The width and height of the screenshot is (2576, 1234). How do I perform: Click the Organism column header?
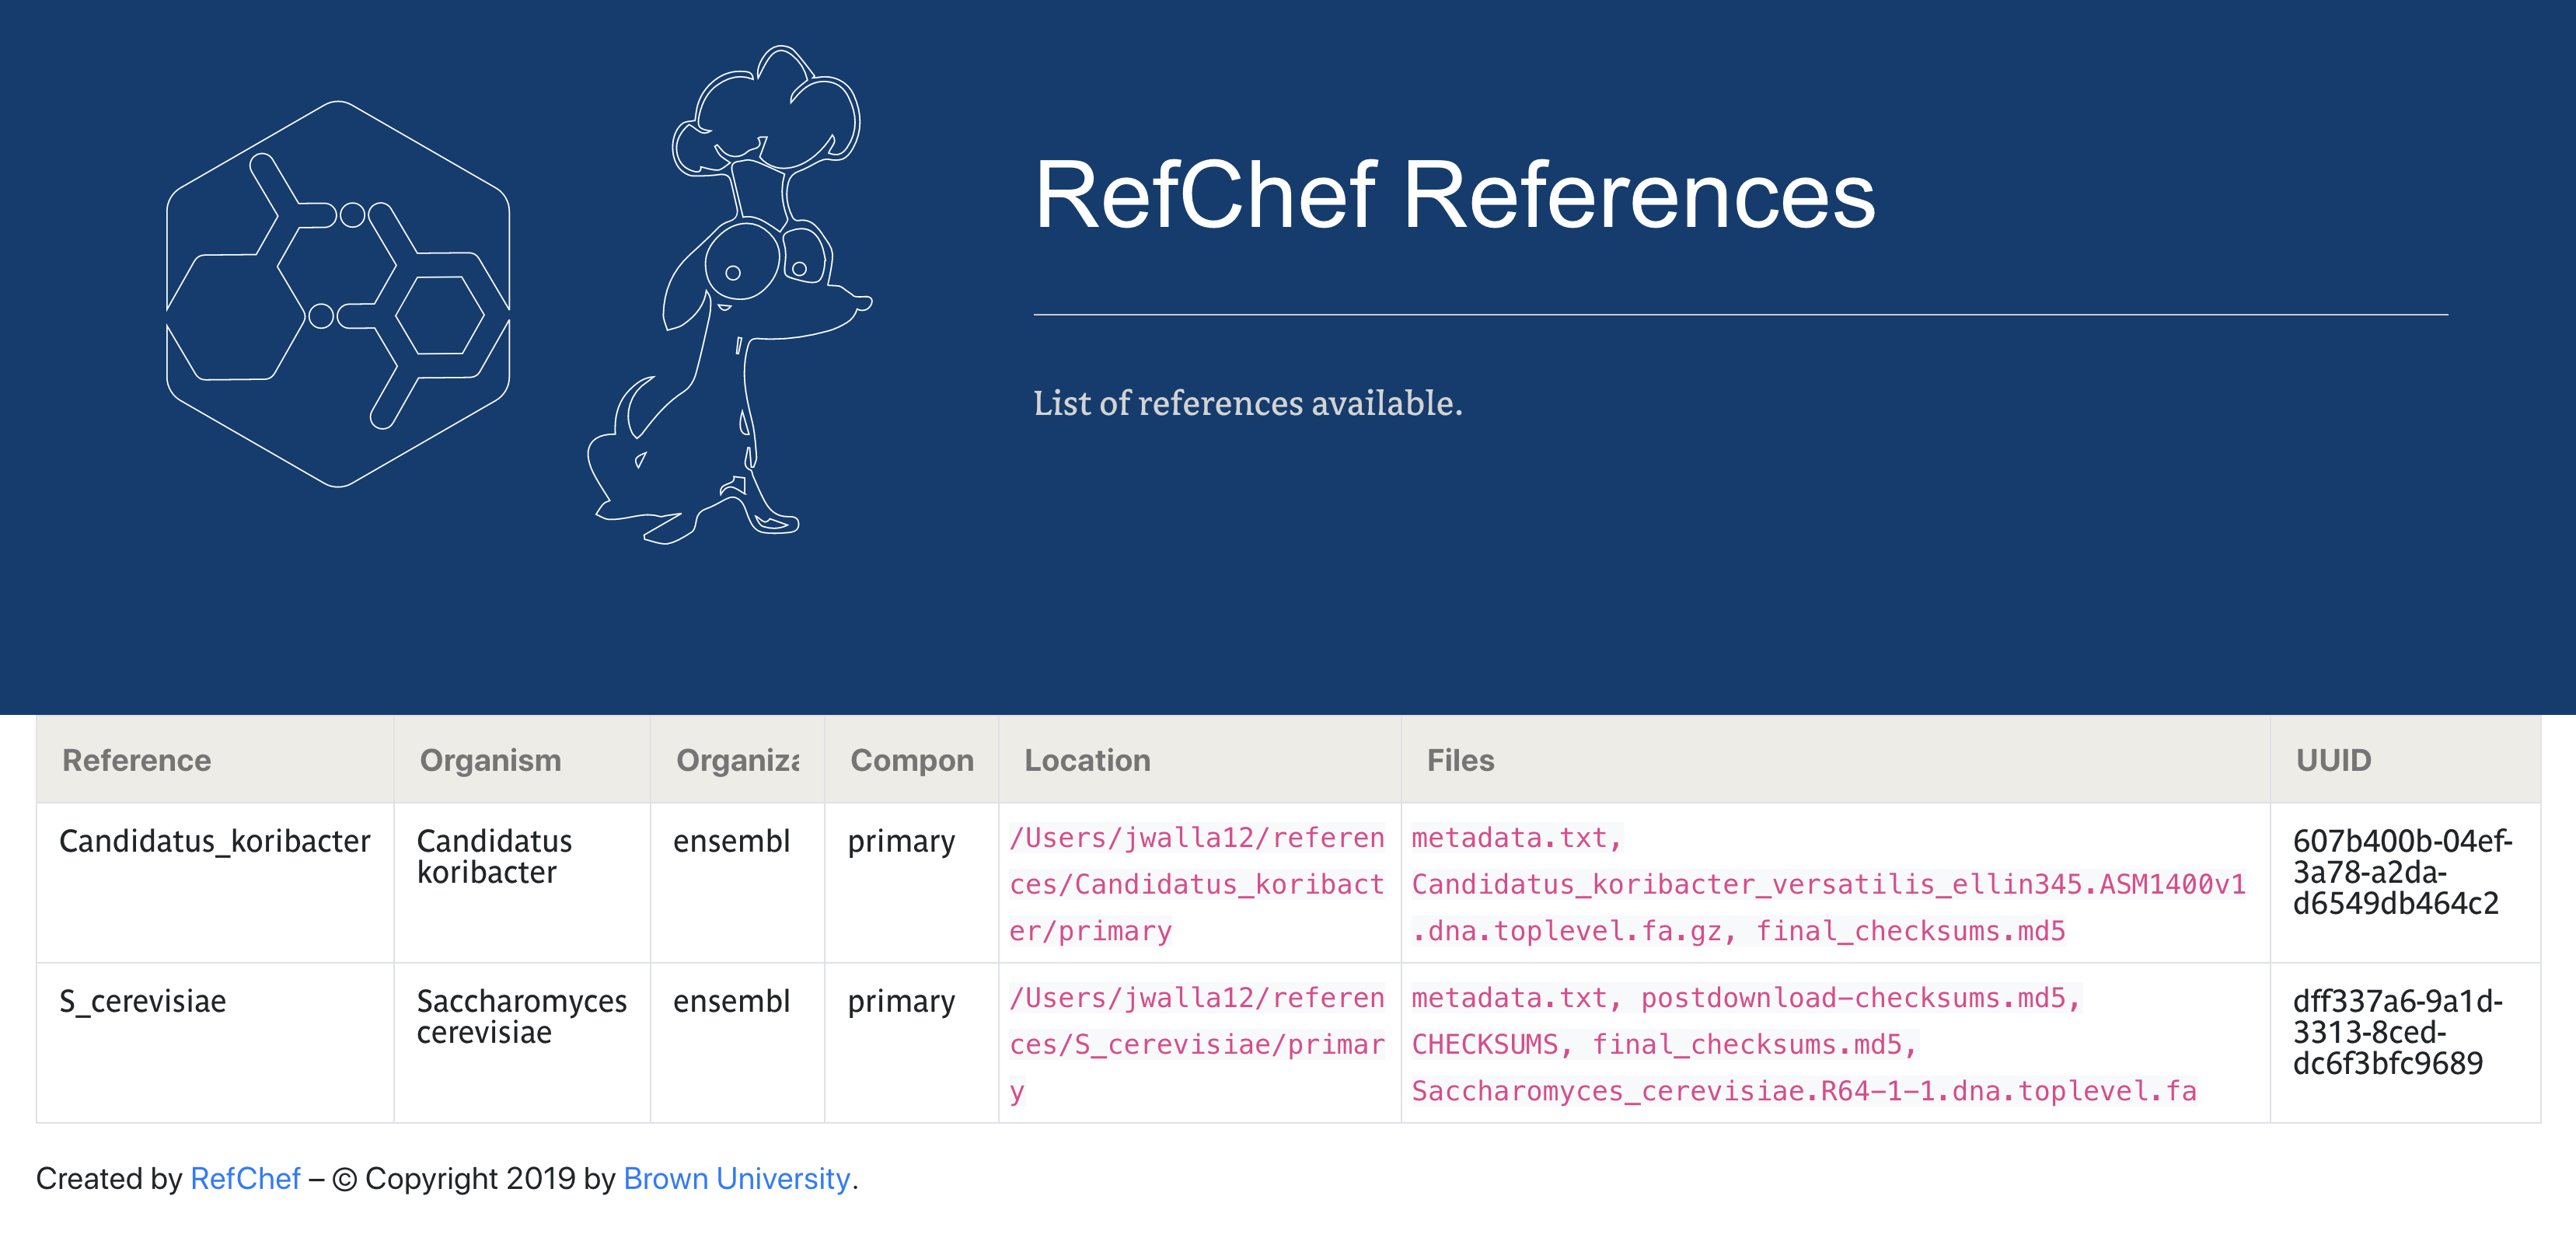coord(522,760)
